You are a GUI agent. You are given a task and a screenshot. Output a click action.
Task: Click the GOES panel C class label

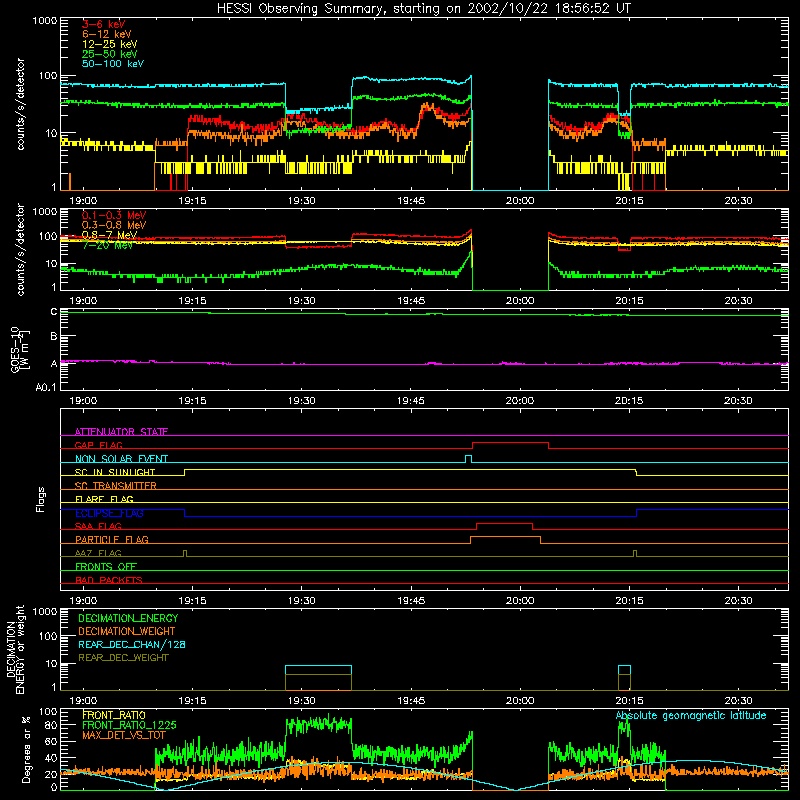click(x=53, y=311)
